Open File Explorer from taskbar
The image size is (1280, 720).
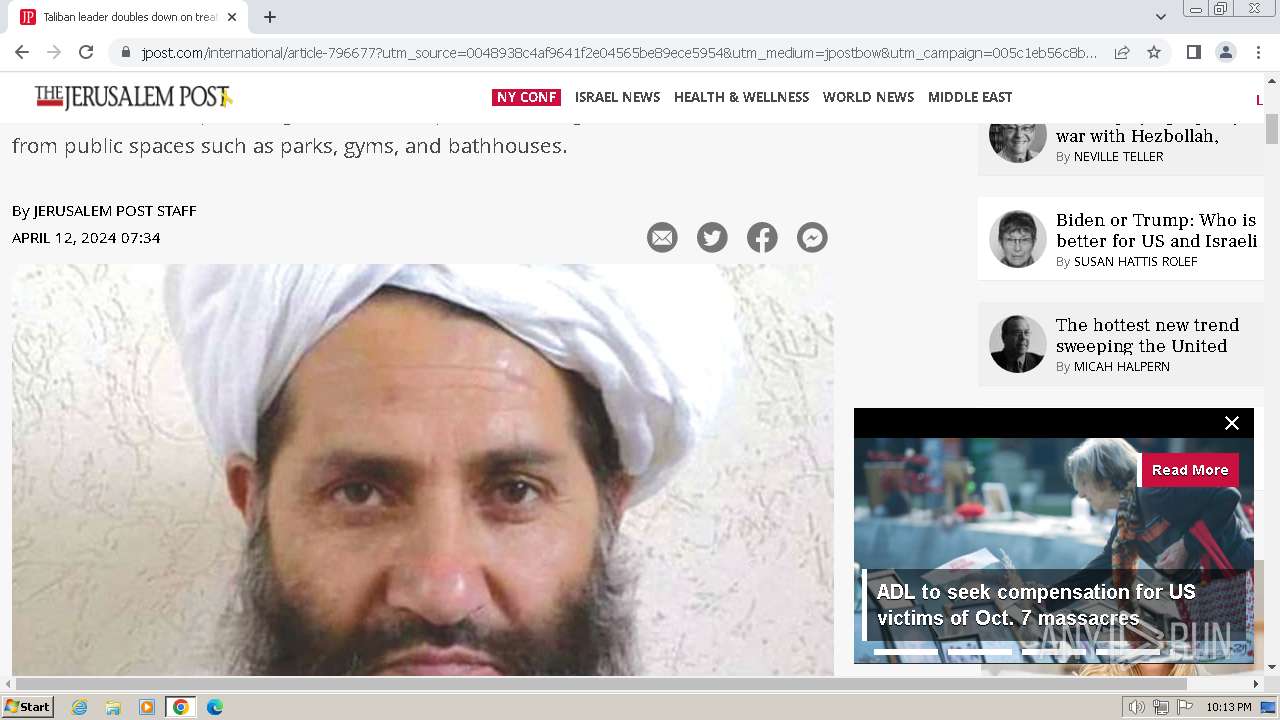click(x=113, y=707)
